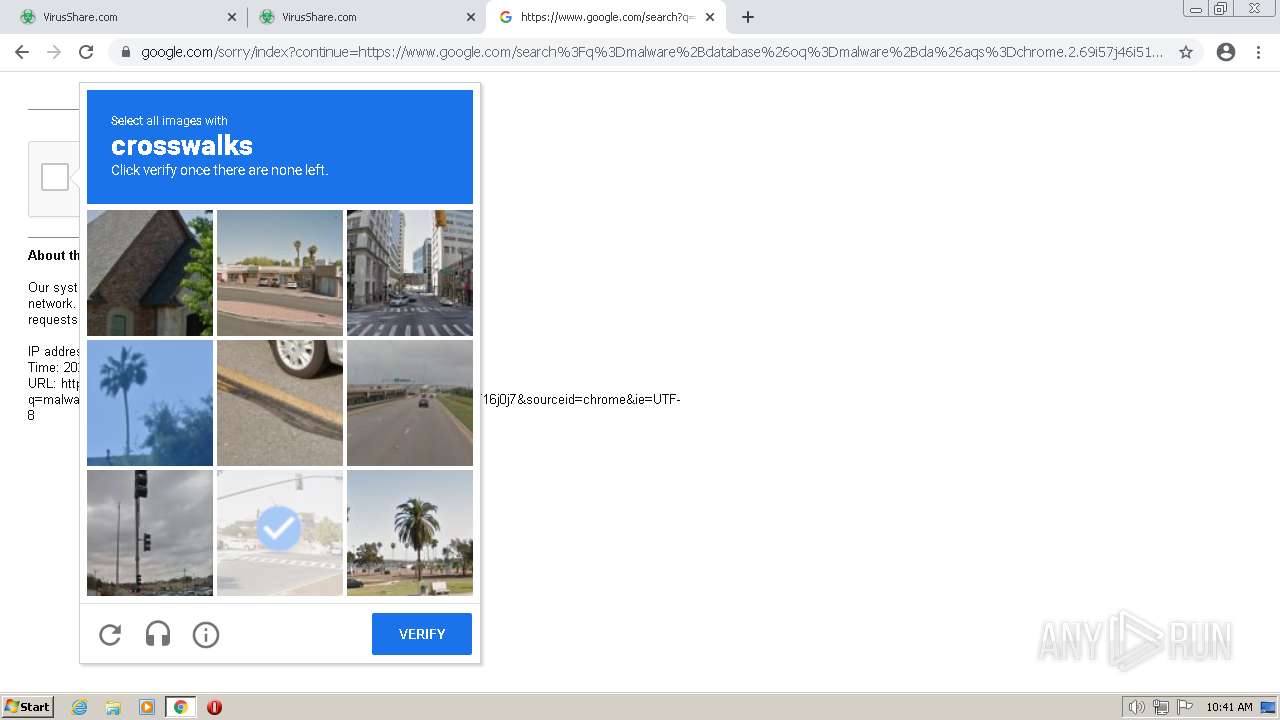The width and height of the screenshot is (1280, 720).
Task: Switch to the first VirusShare.com tab
Action: [127, 17]
